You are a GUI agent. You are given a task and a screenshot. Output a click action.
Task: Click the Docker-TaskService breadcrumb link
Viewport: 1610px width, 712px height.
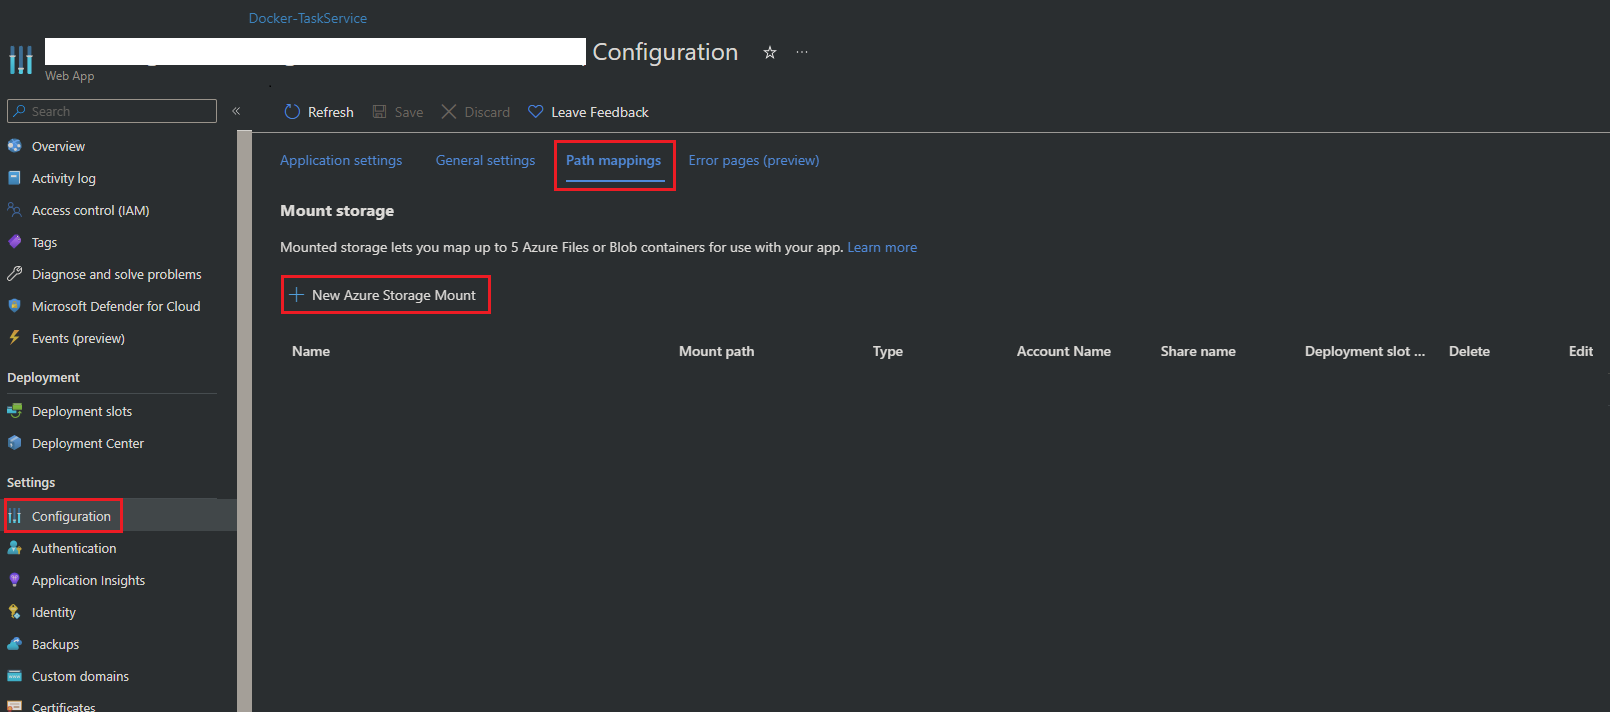[308, 18]
